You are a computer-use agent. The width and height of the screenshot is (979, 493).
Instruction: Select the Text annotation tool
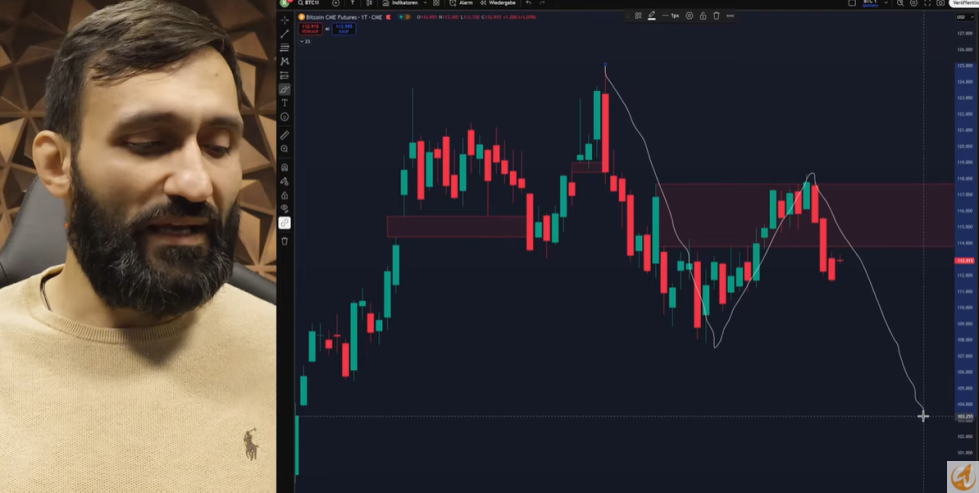[x=285, y=102]
